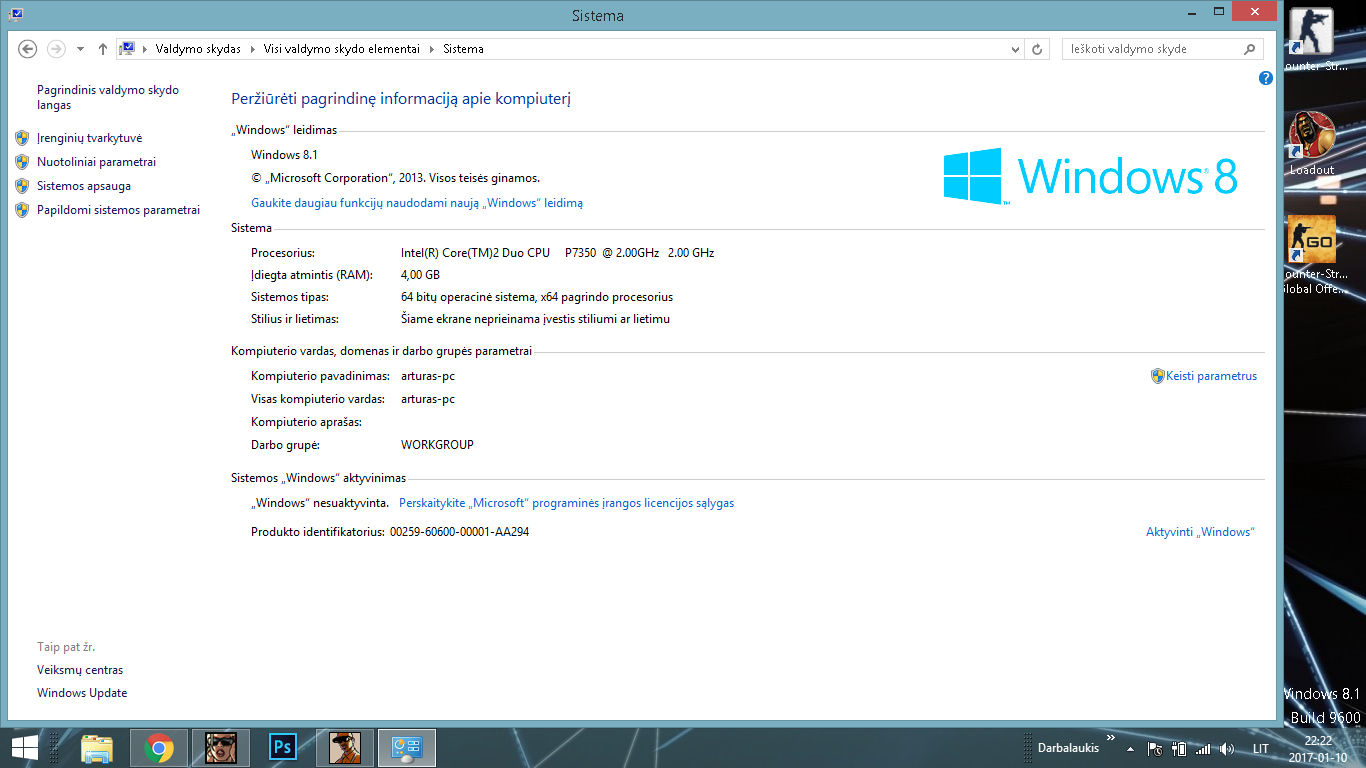
Task: Click the active Control Panel taskbar button
Action: pyautogui.click(x=407, y=748)
